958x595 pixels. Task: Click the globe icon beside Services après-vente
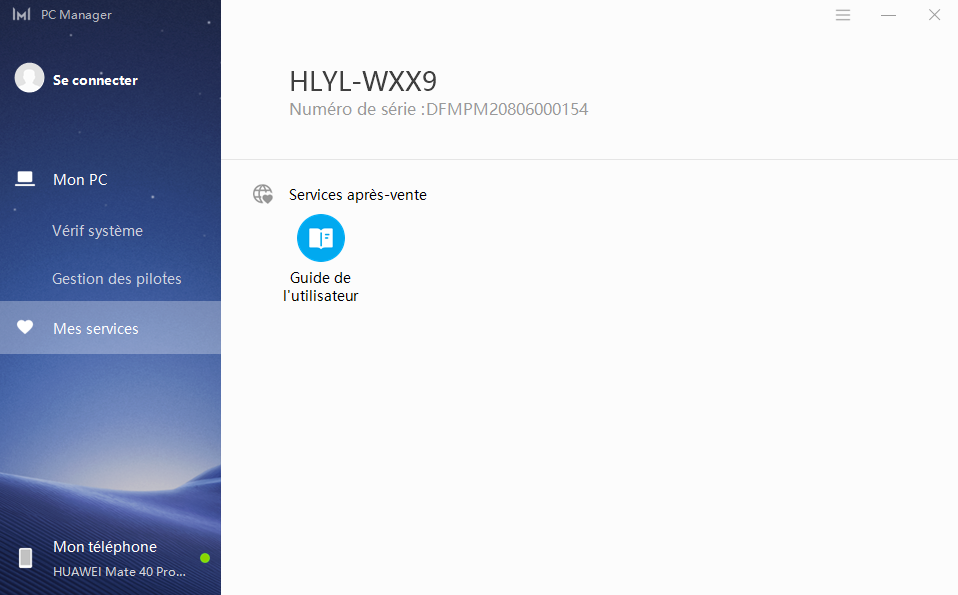tap(263, 195)
